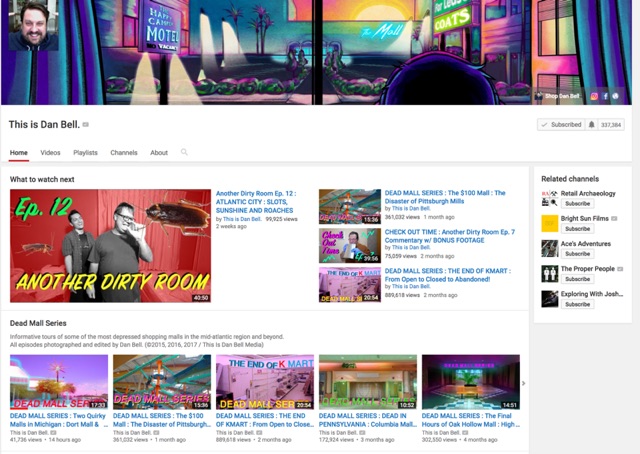Click the Subscribed button
Viewport: 640px width, 454px height.
(x=561, y=125)
